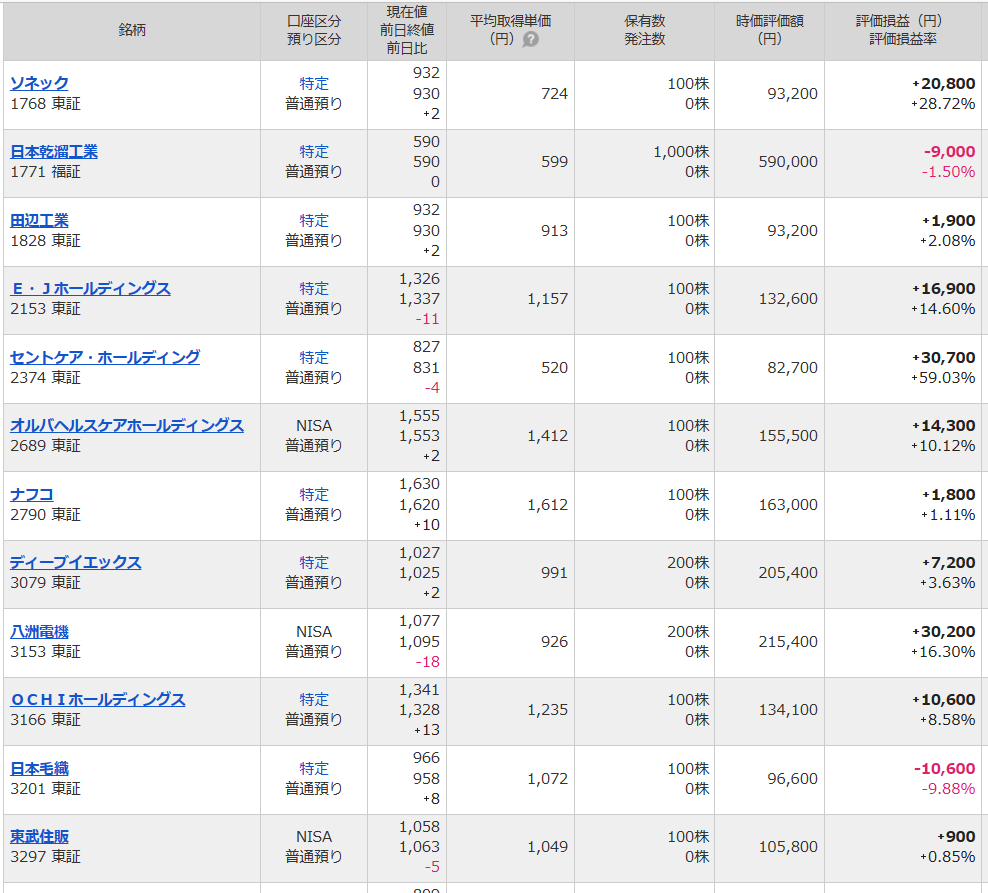Click the 155,500 market value
The height and width of the screenshot is (893, 988).
(788, 435)
